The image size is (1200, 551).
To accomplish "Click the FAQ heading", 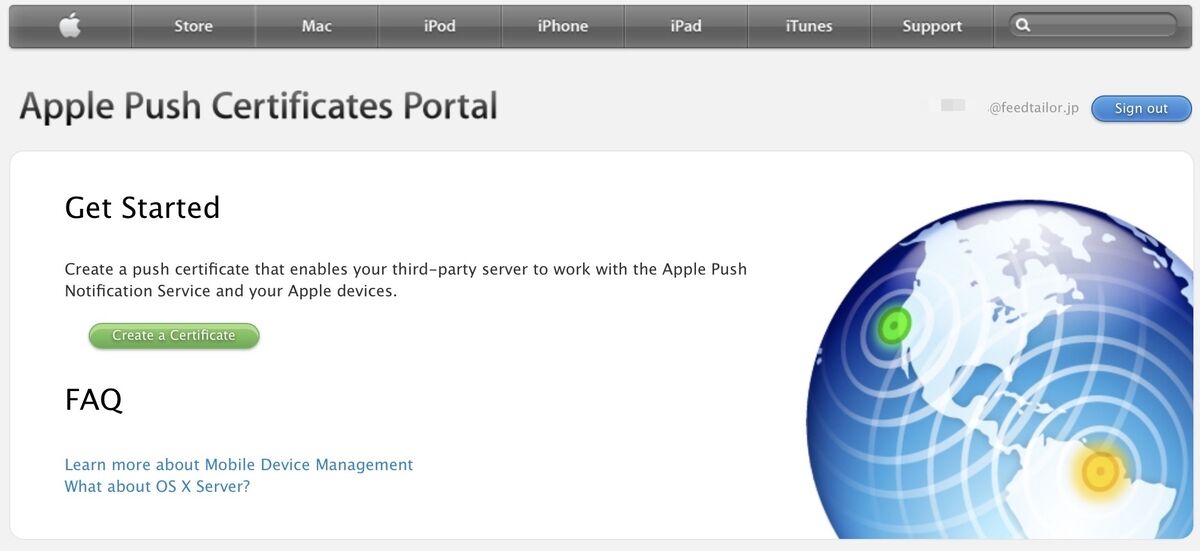I will pyautogui.click(x=94, y=400).
